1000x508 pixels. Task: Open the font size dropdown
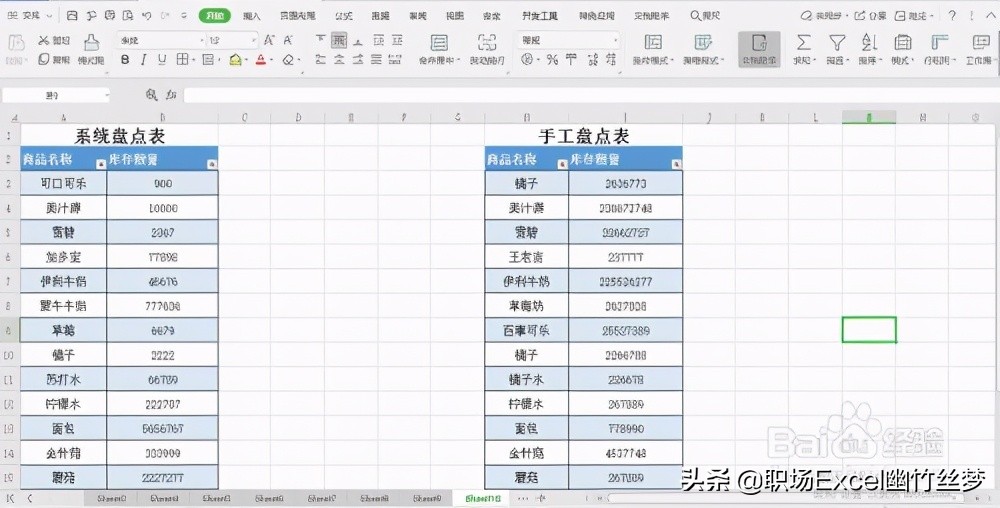tap(253, 40)
